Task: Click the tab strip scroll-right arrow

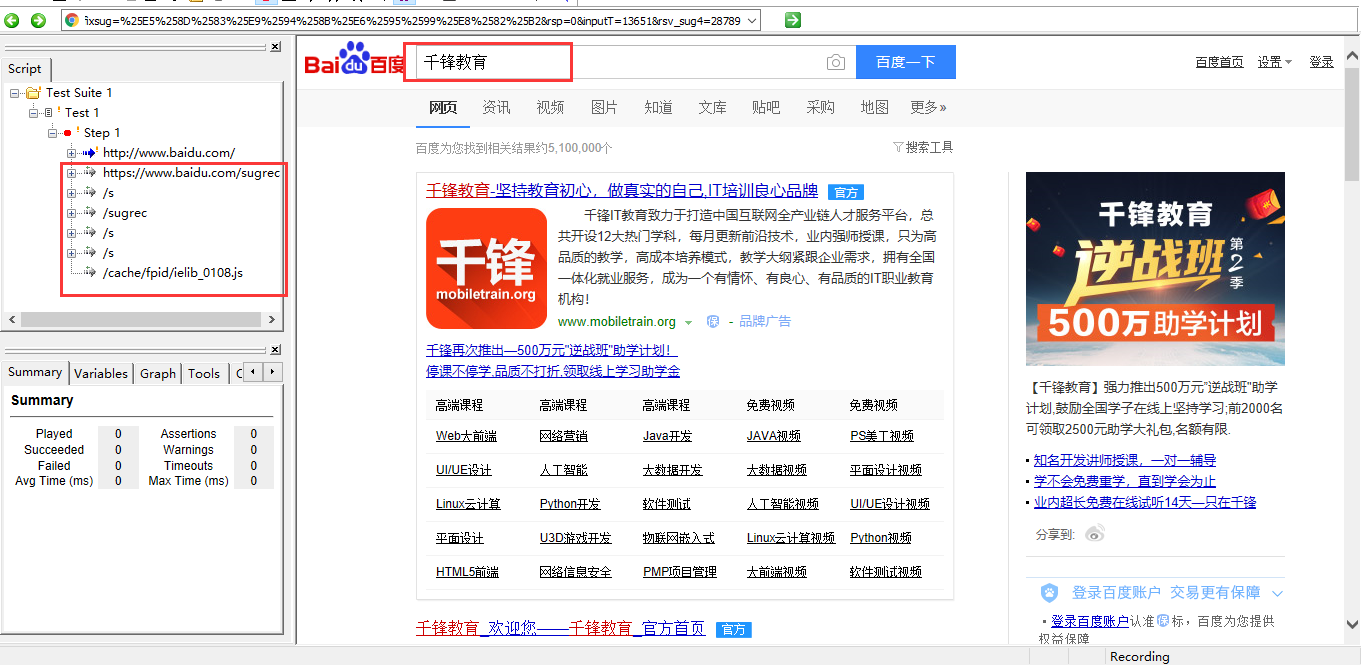Action: [272, 372]
